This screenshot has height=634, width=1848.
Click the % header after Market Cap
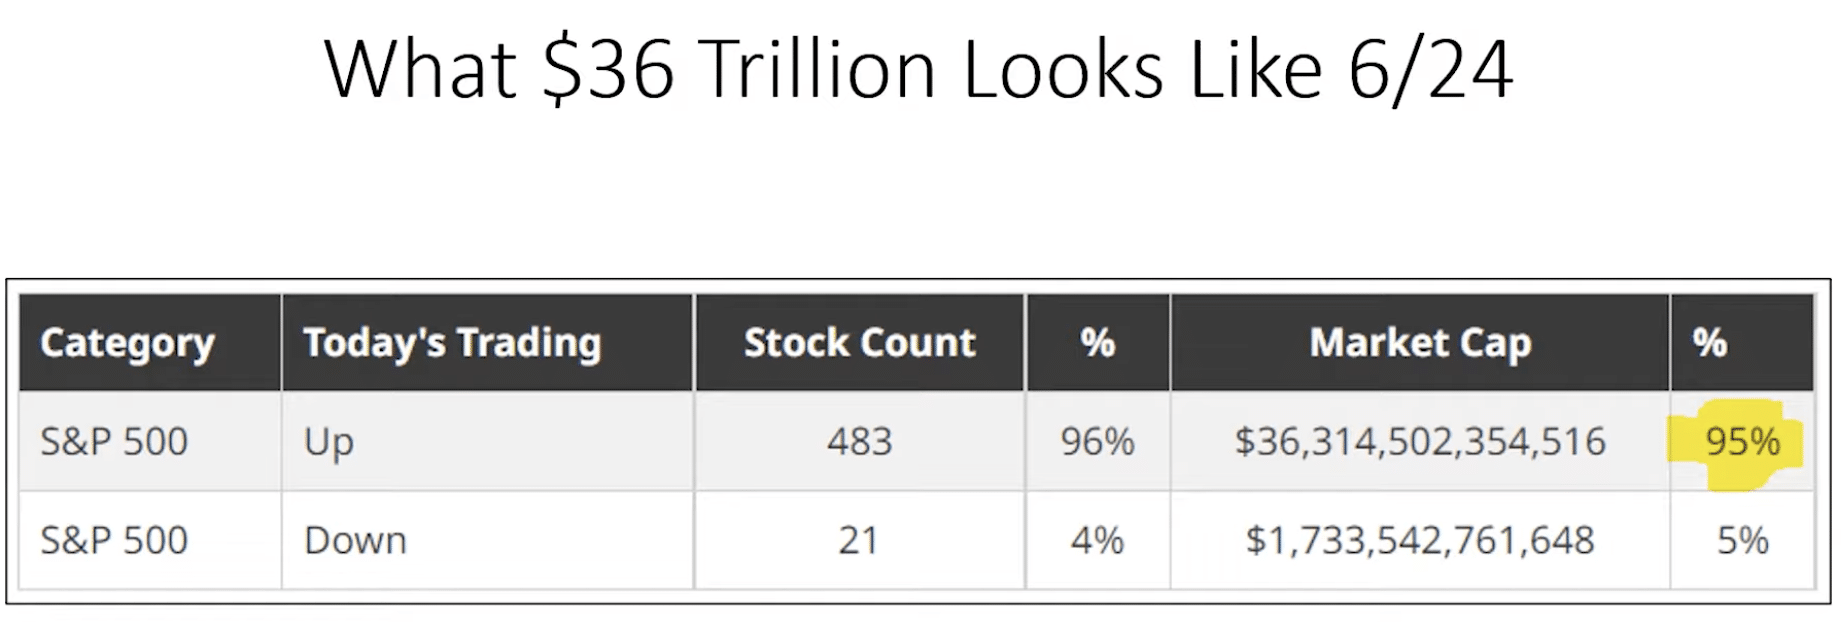tap(1710, 343)
